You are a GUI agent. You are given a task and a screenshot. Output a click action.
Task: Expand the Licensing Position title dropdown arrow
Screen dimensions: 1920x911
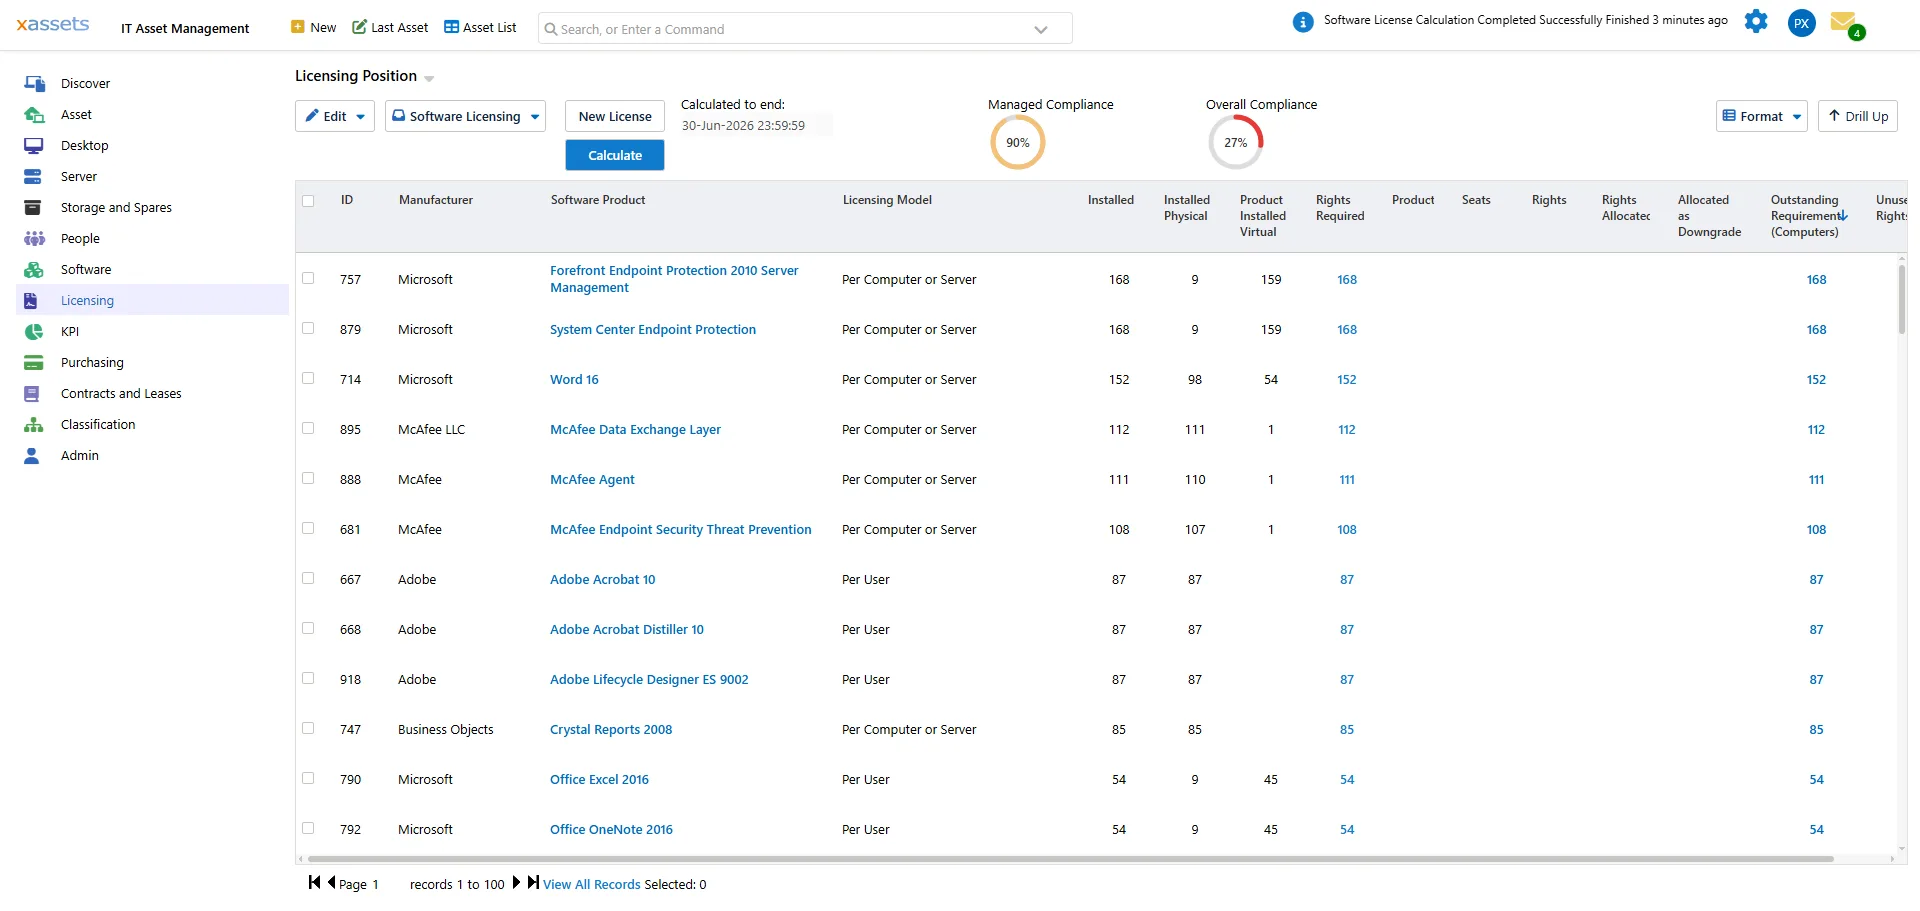[x=429, y=79]
